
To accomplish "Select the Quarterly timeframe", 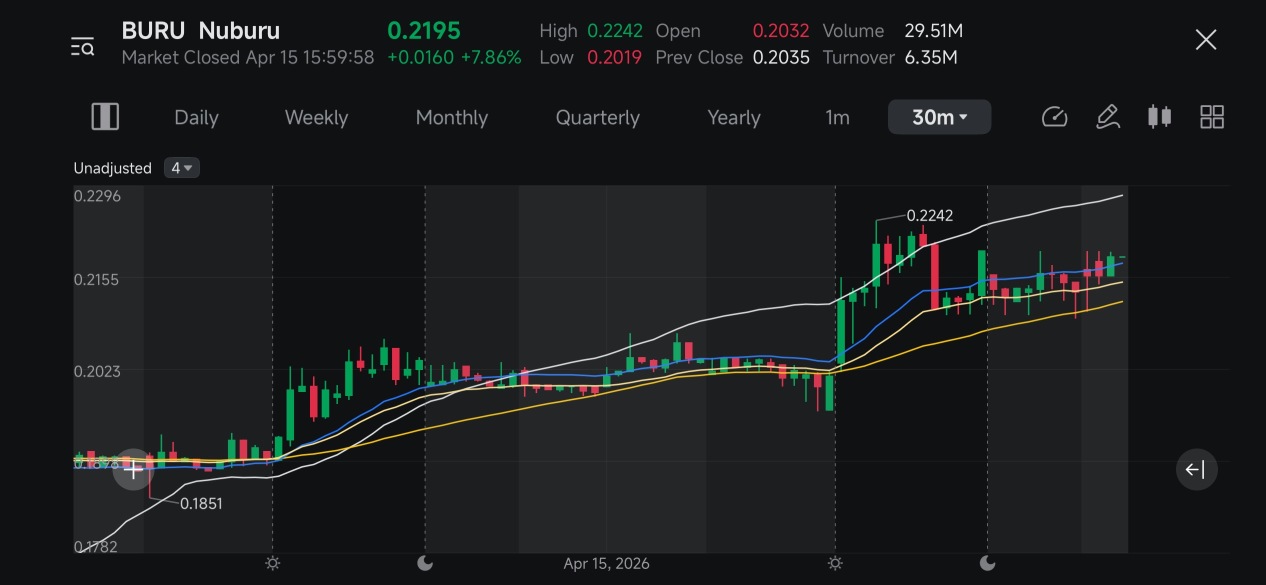I will [598, 117].
